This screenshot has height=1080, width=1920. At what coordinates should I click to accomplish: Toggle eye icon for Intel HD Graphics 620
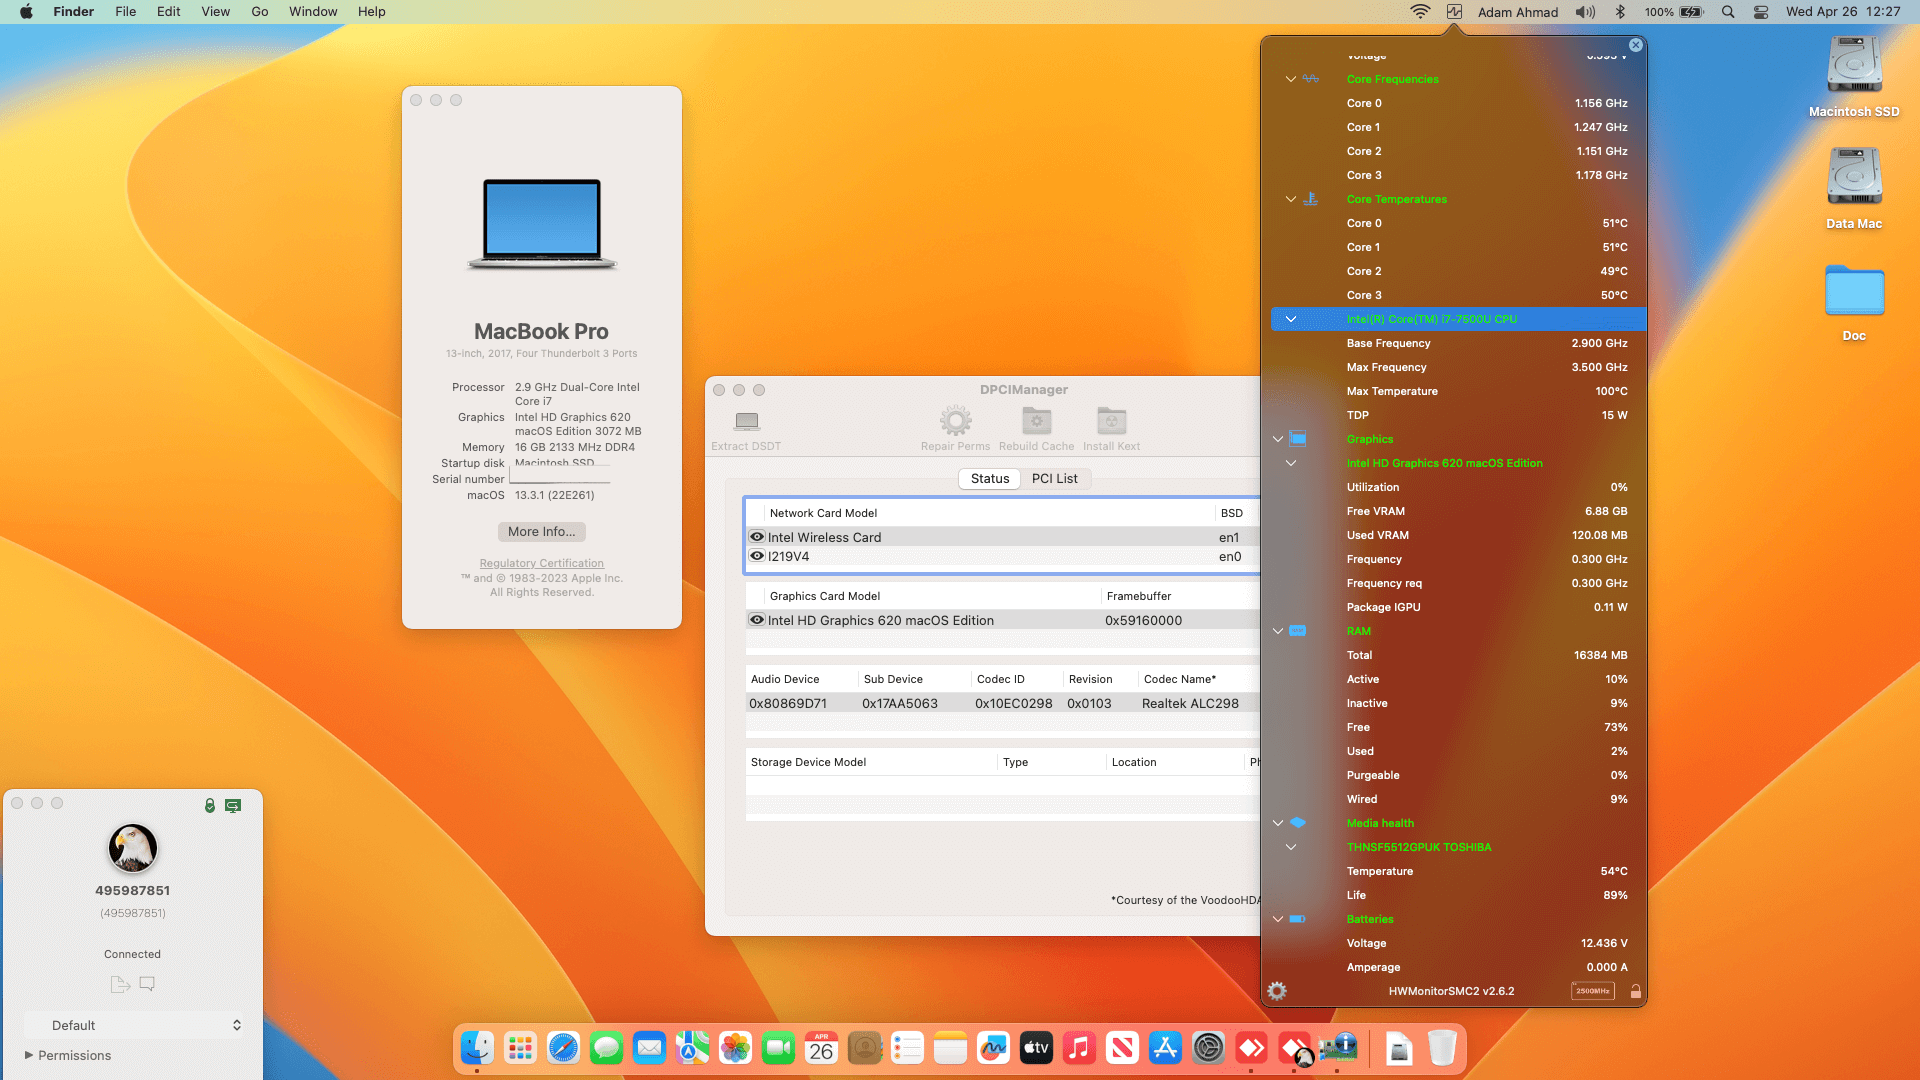[757, 620]
